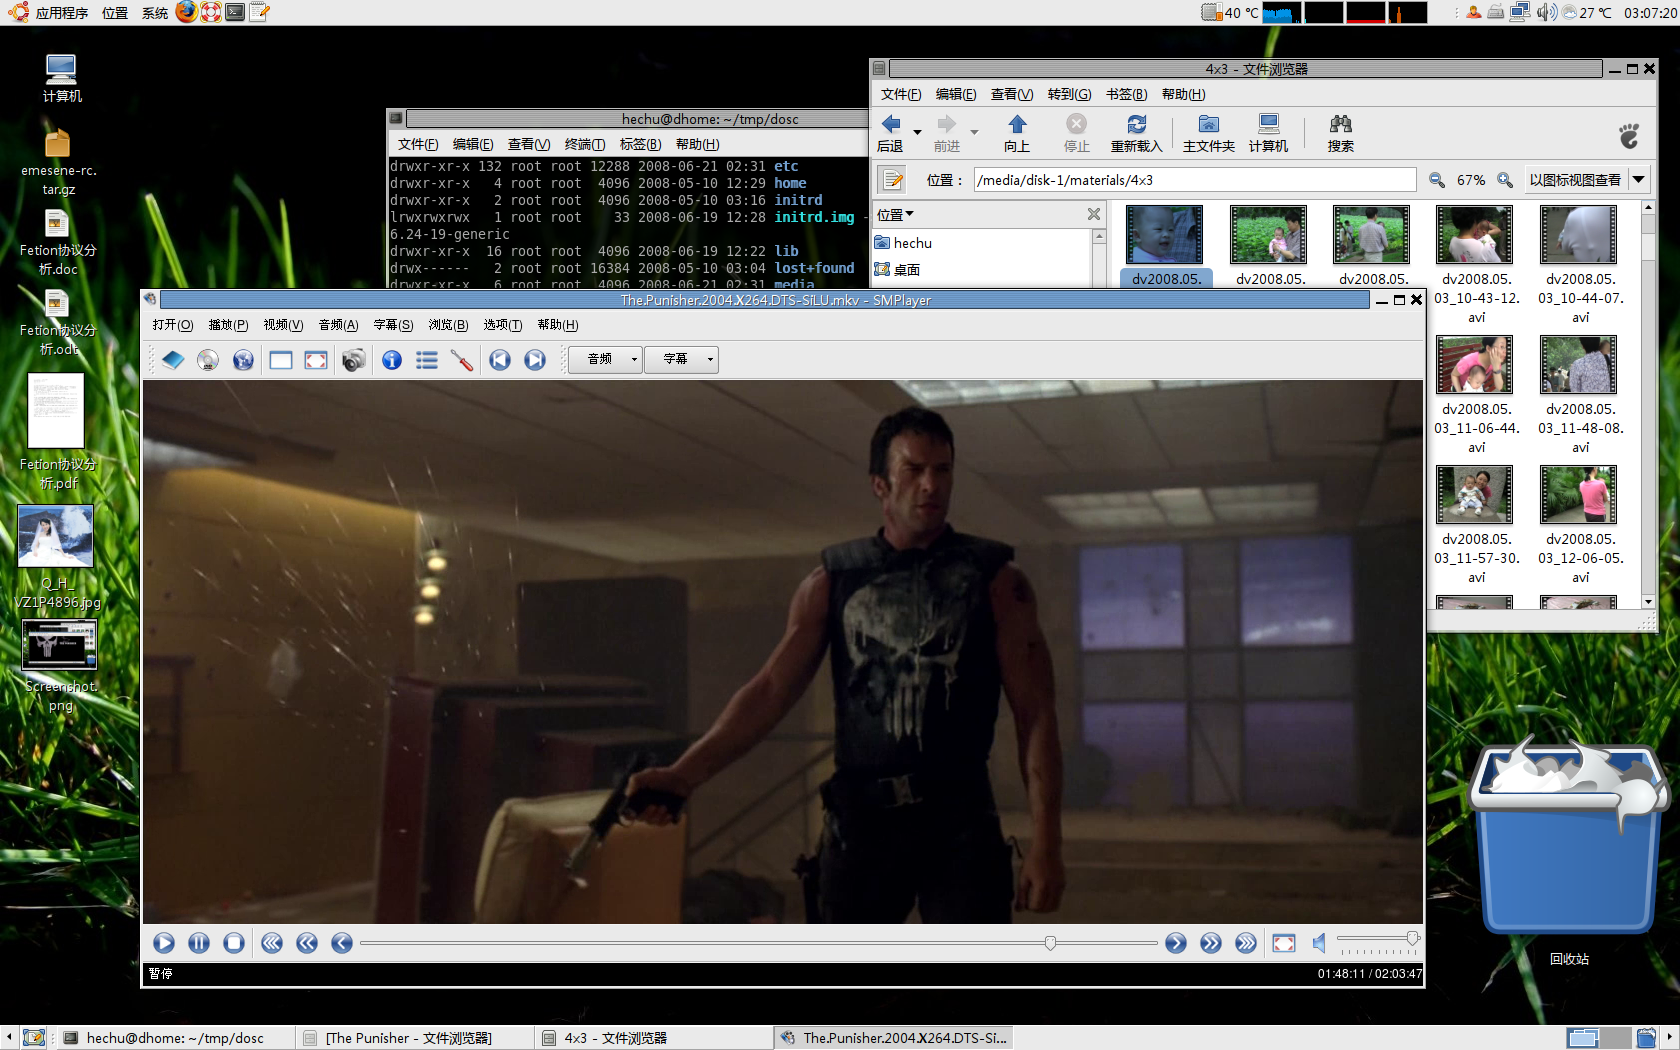Open the 以图标视图查看 view mode dropdown
This screenshot has height=1050, width=1680.
[x=1586, y=180]
